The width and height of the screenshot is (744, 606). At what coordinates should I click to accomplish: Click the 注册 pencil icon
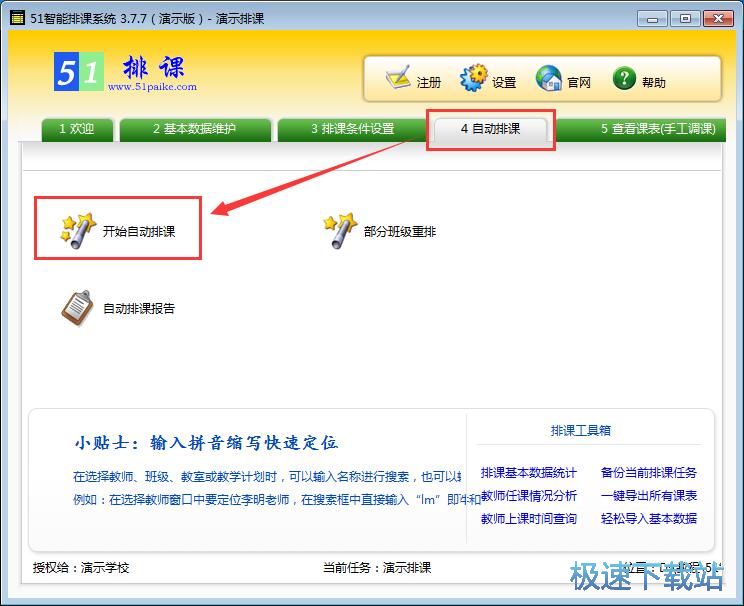click(x=398, y=79)
